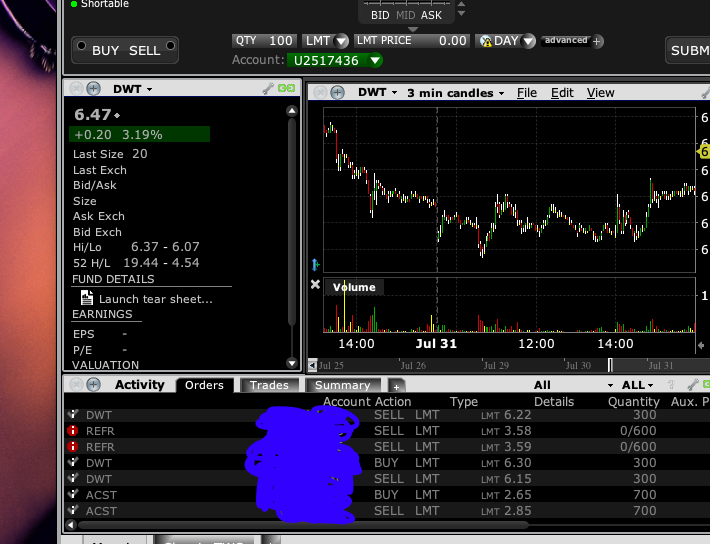Click the yellow price marker on chart axis

(704, 152)
